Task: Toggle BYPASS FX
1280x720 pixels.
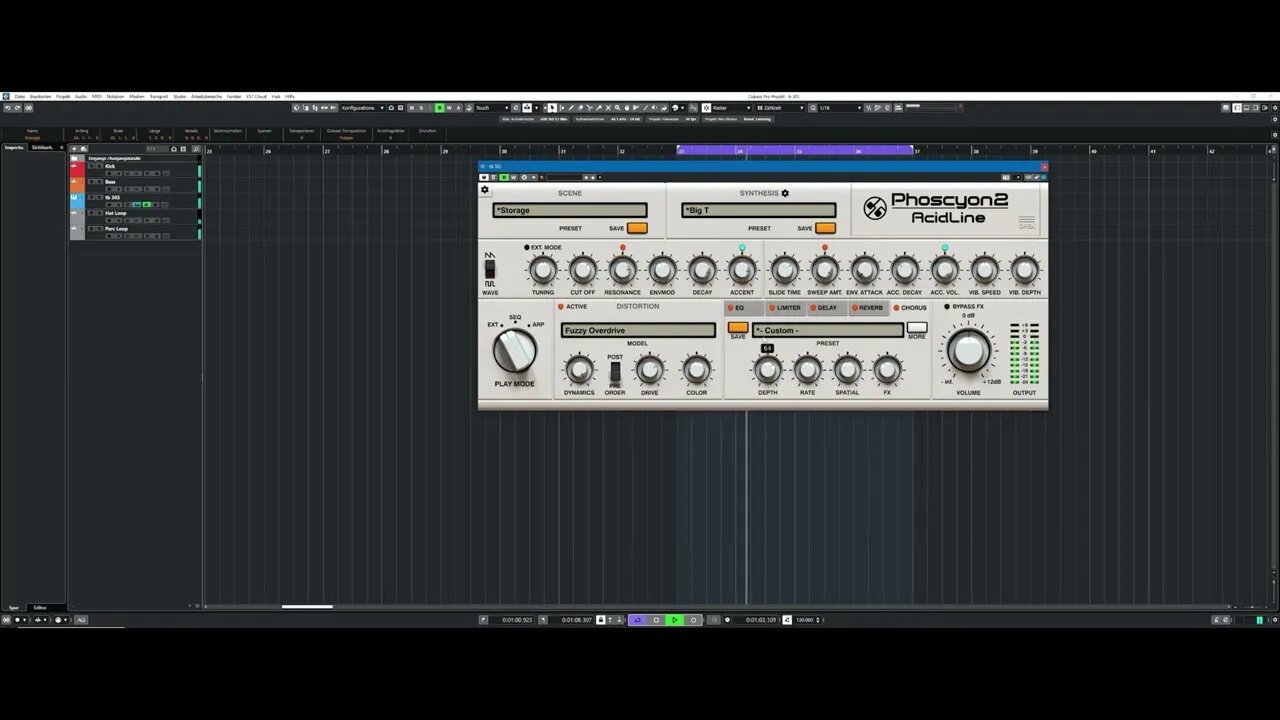Action: click(947, 307)
